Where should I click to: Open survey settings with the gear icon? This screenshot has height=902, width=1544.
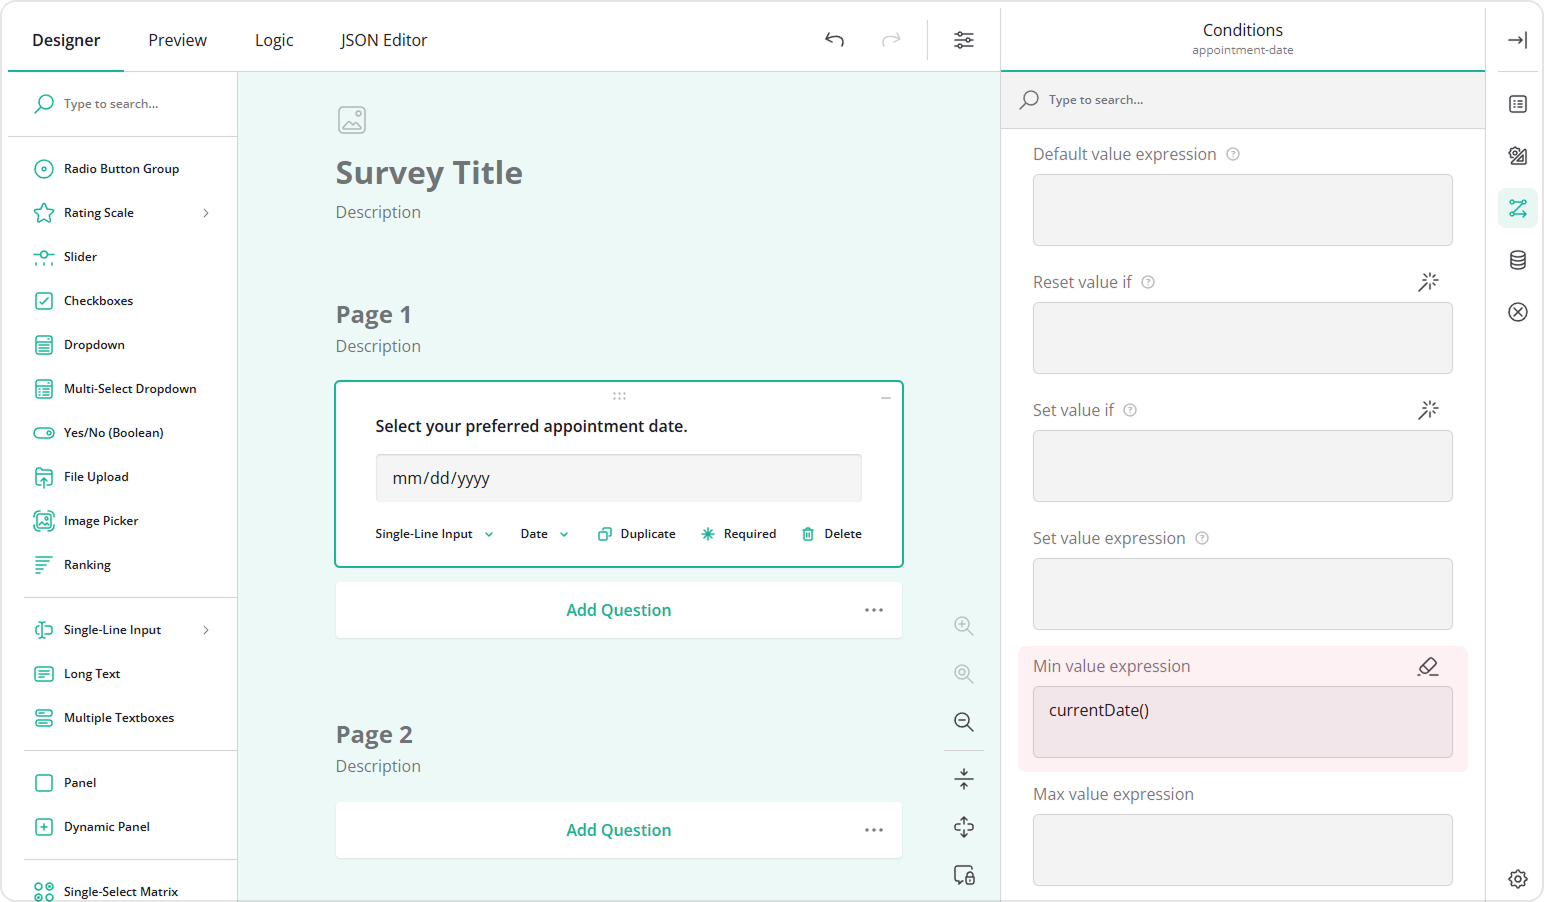pos(1518,878)
